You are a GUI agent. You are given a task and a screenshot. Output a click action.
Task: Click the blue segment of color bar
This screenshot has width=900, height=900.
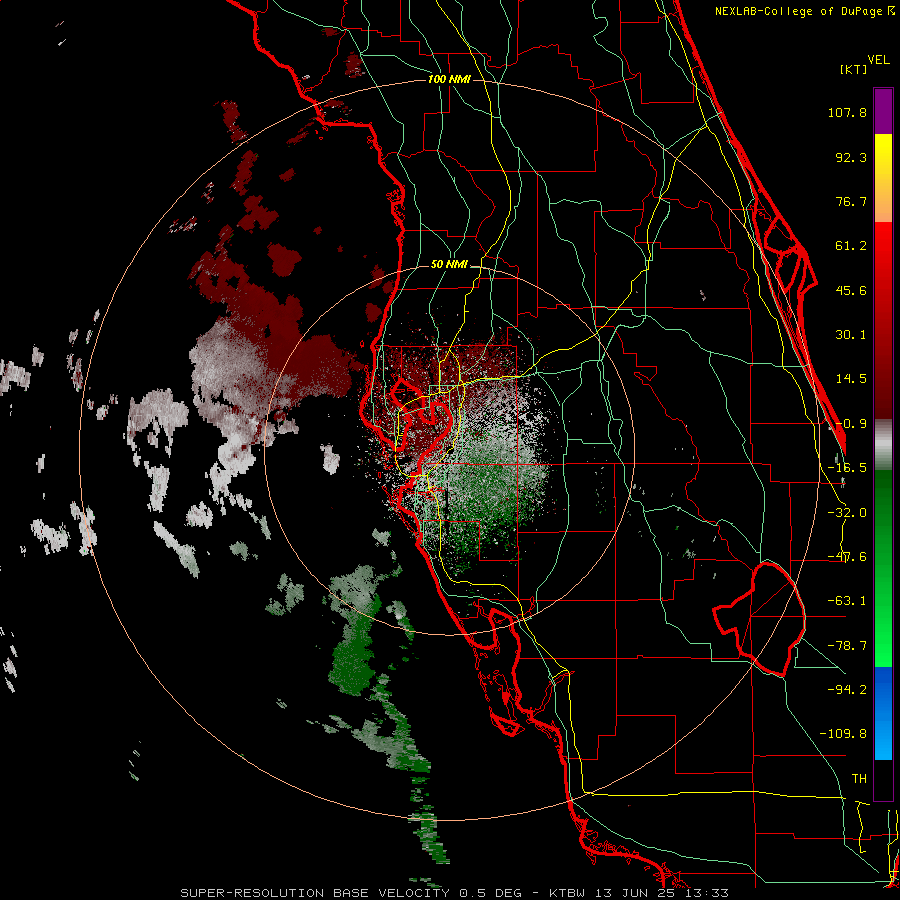click(x=883, y=713)
